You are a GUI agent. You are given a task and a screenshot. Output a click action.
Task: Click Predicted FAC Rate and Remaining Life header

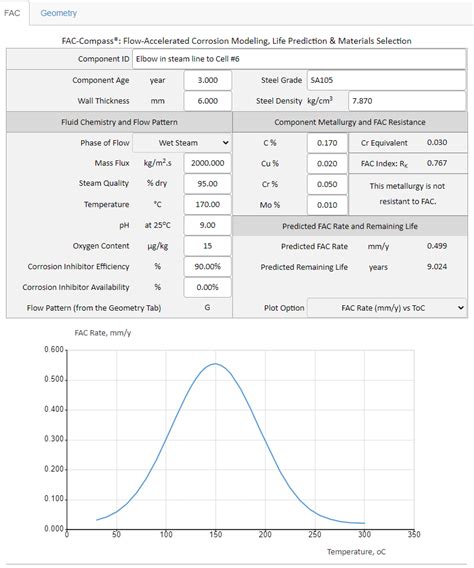tap(350, 226)
